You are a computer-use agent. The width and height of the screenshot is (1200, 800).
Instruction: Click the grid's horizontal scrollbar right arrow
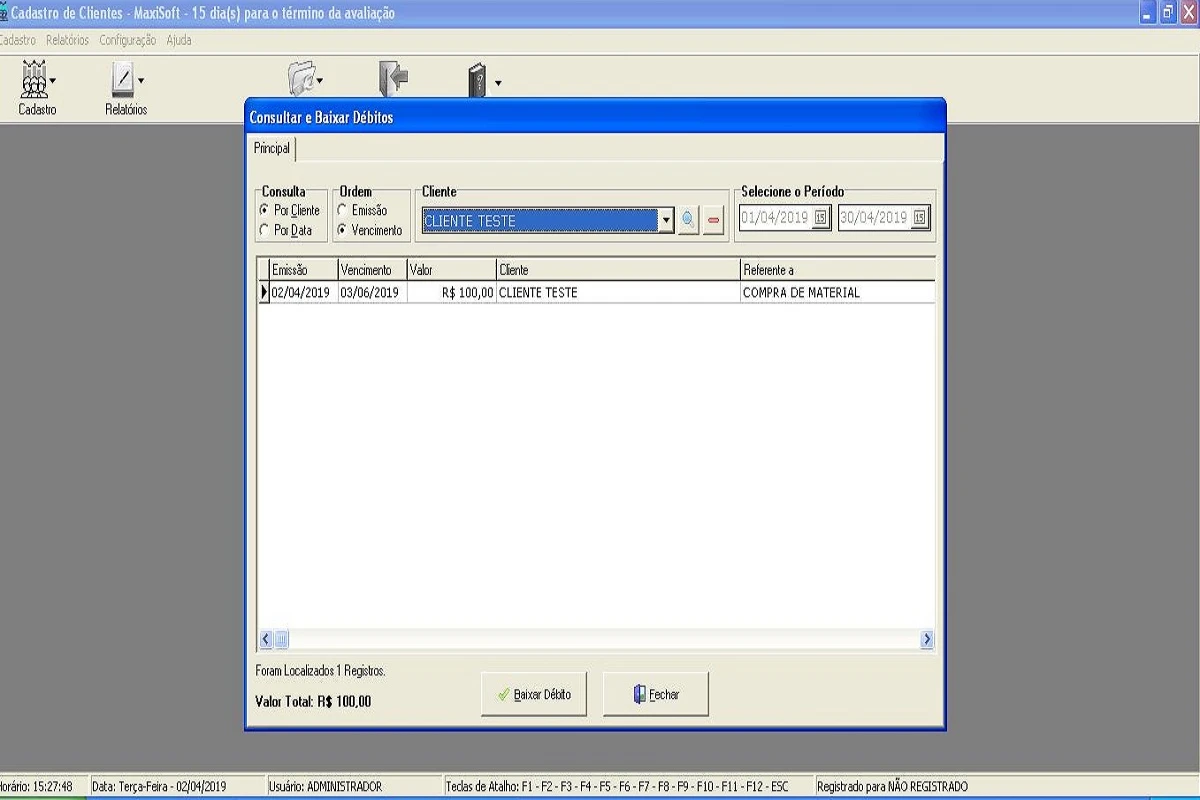[927, 639]
